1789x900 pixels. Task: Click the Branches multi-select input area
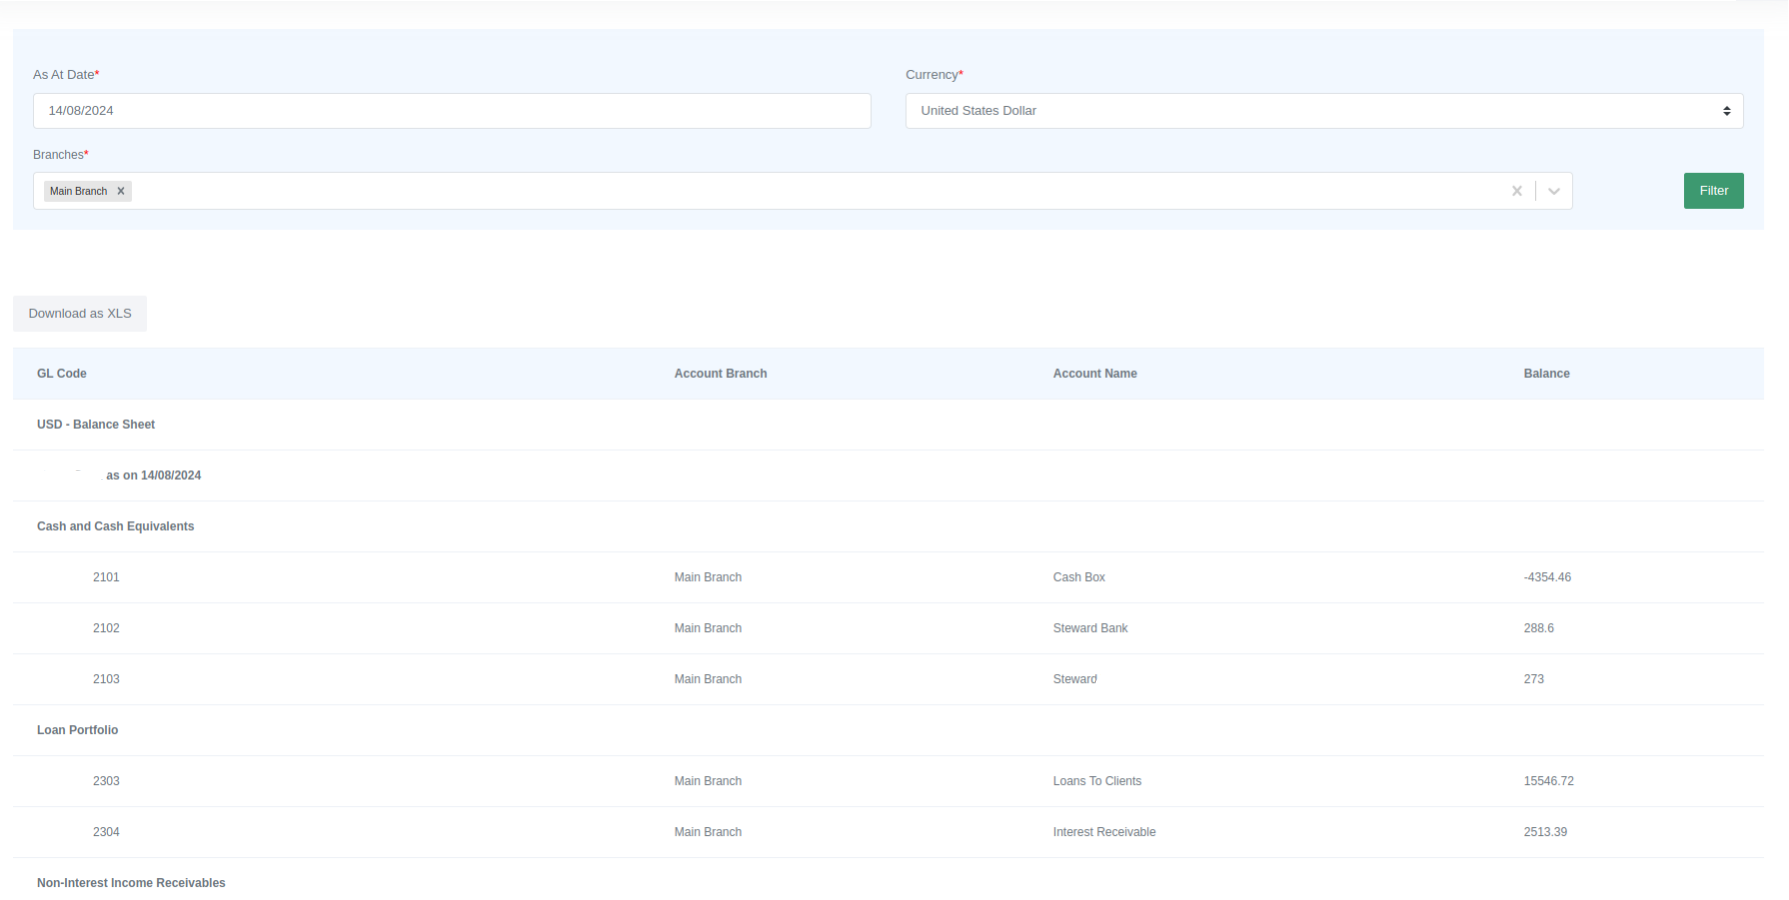click(x=800, y=191)
